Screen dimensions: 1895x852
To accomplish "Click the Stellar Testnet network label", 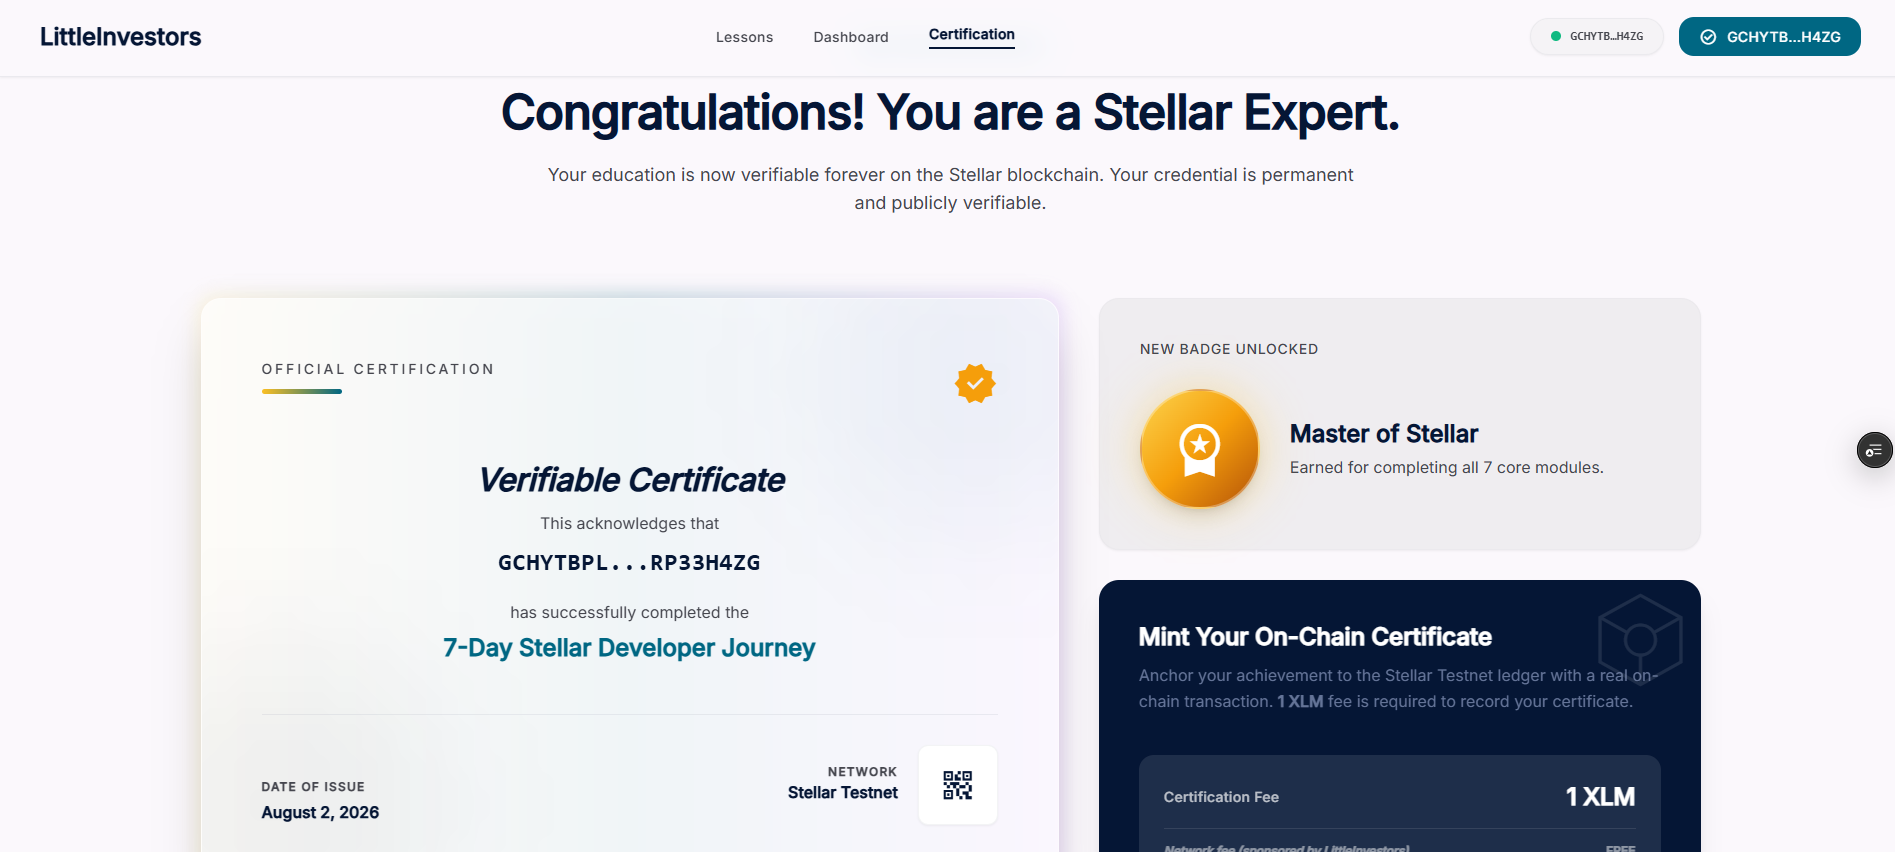I will [x=843, y=793].
